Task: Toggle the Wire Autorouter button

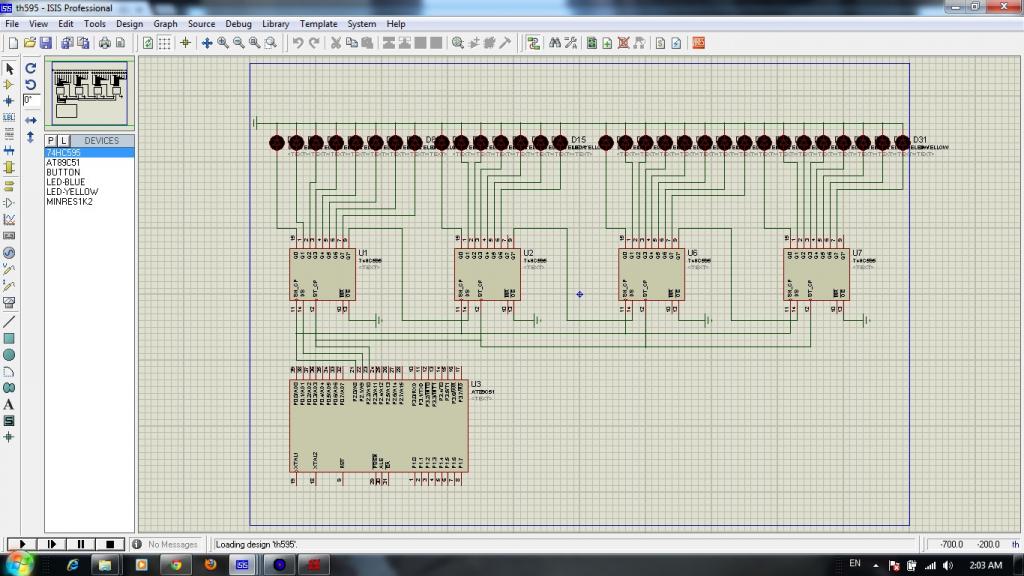Action: [533, 43]
